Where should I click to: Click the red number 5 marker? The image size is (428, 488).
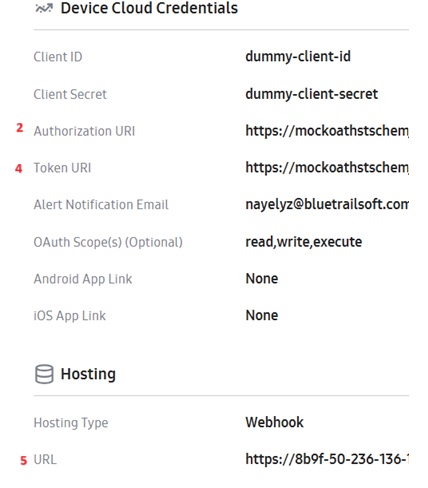click(23, 461)
